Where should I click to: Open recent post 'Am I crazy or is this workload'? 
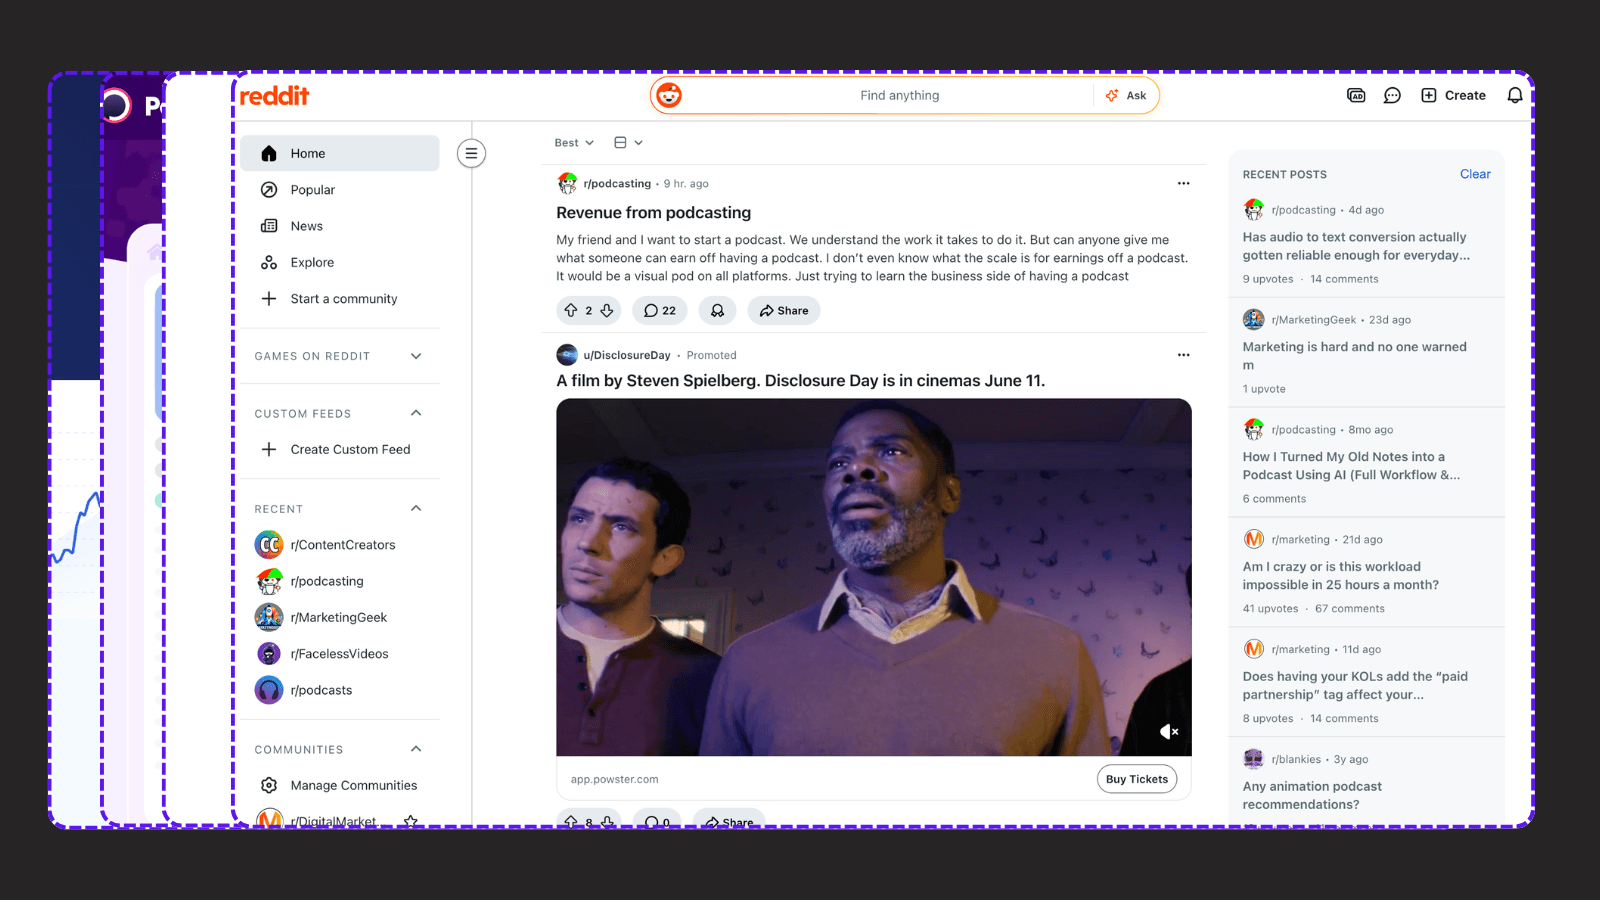tap(1341, 576)
